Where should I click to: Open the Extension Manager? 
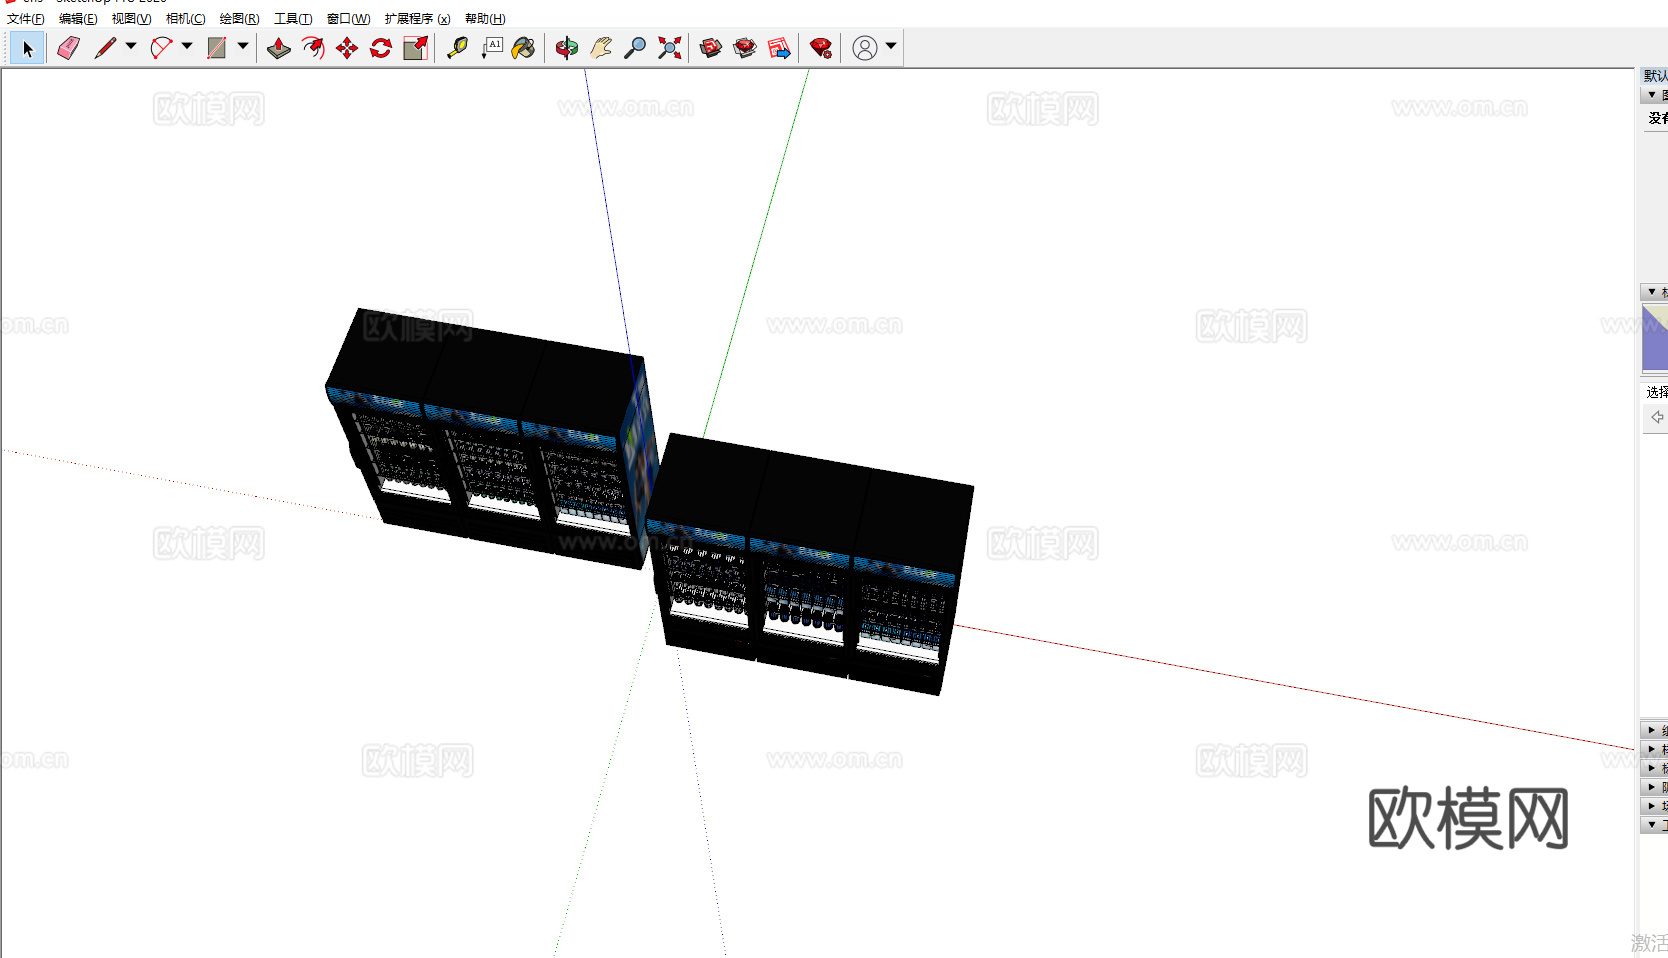821,48
